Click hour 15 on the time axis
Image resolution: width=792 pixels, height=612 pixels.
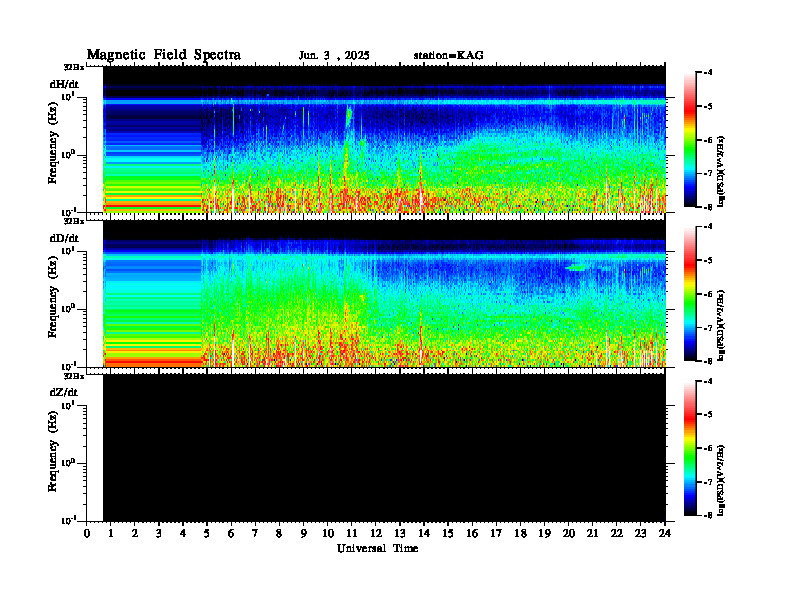tap(448, 534)
